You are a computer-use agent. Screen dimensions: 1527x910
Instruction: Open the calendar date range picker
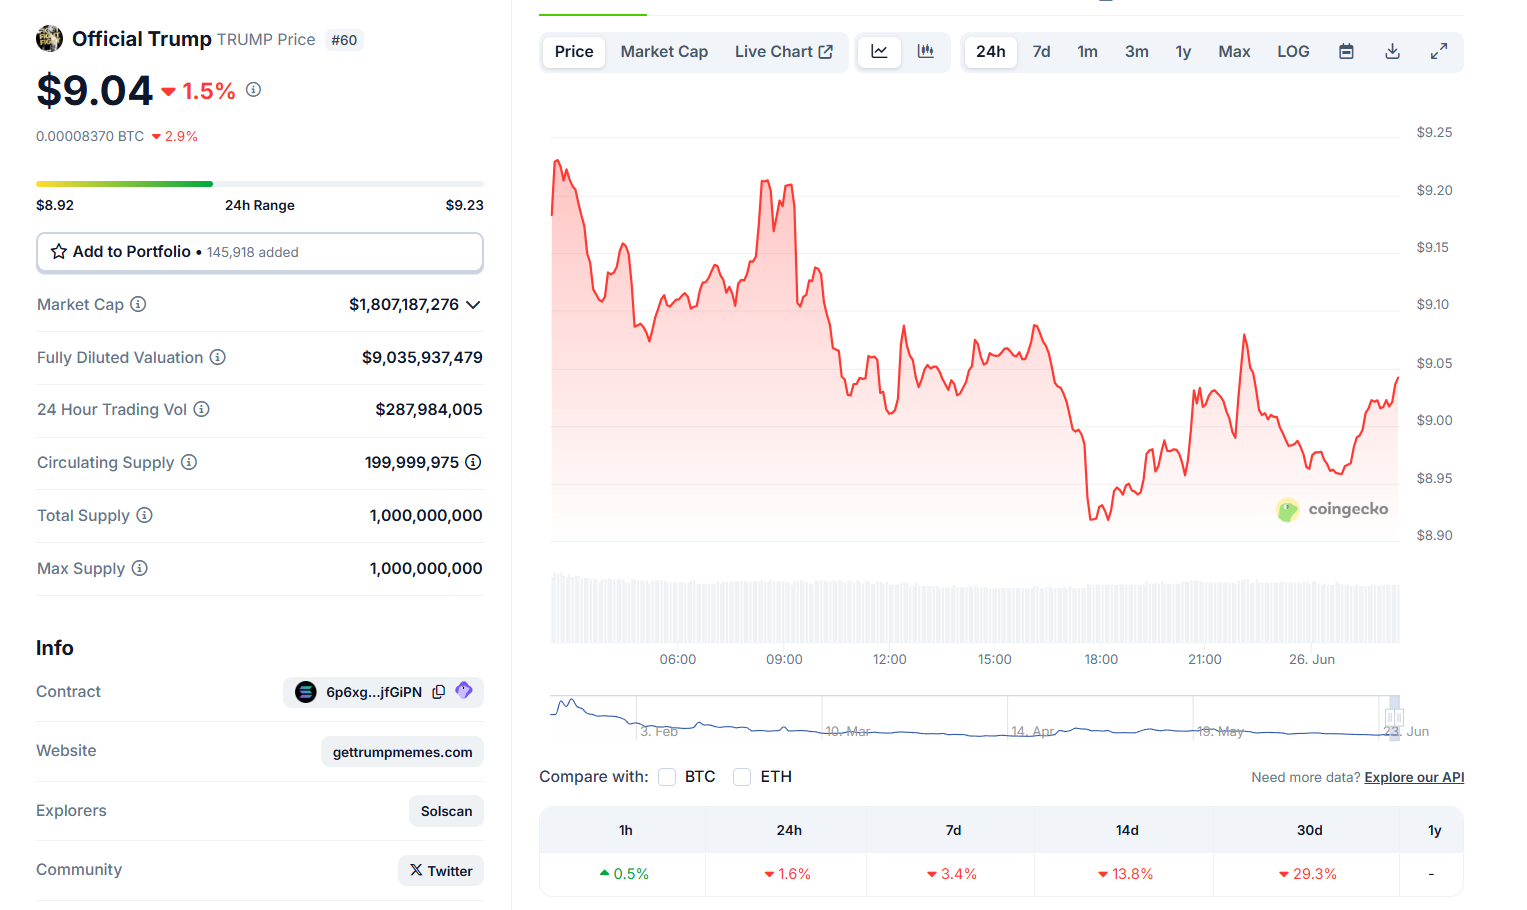click(1346, 52)
